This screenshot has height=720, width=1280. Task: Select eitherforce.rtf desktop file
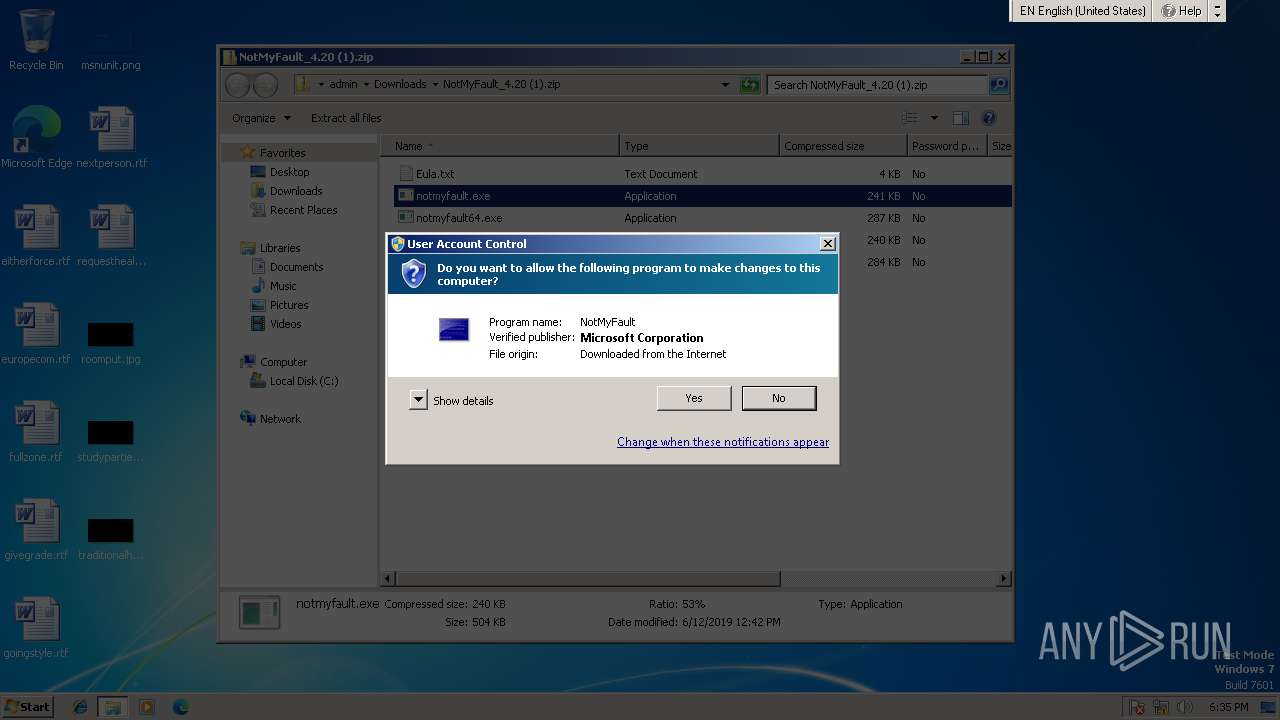[36, 236]
